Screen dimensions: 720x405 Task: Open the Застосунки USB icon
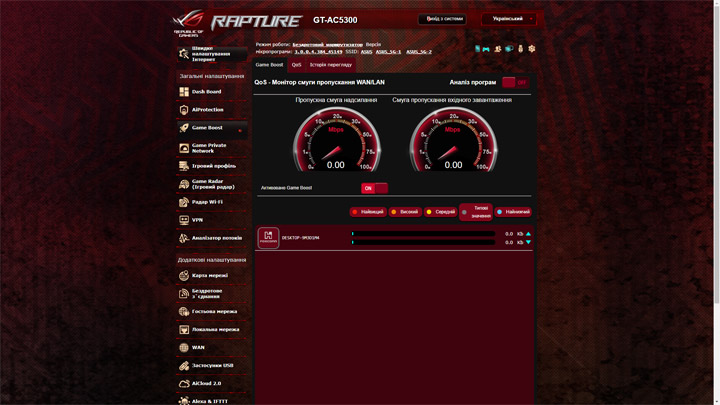(x=184, y=366)
